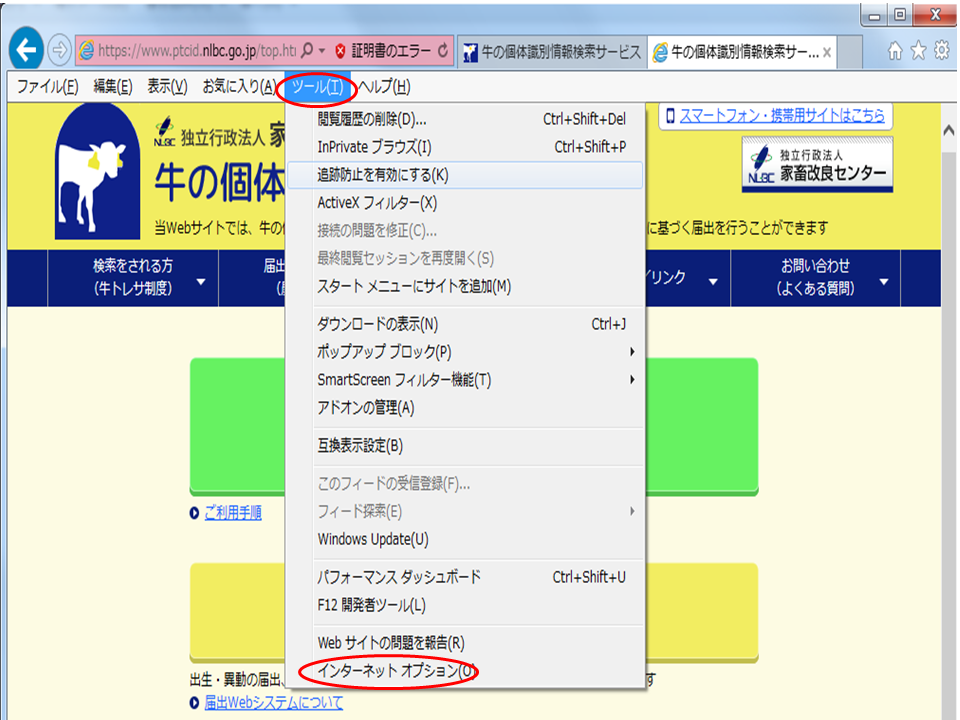Click the NLBC 家畜改良センター logo banner
960x720 pixels.
coord(817,164)
